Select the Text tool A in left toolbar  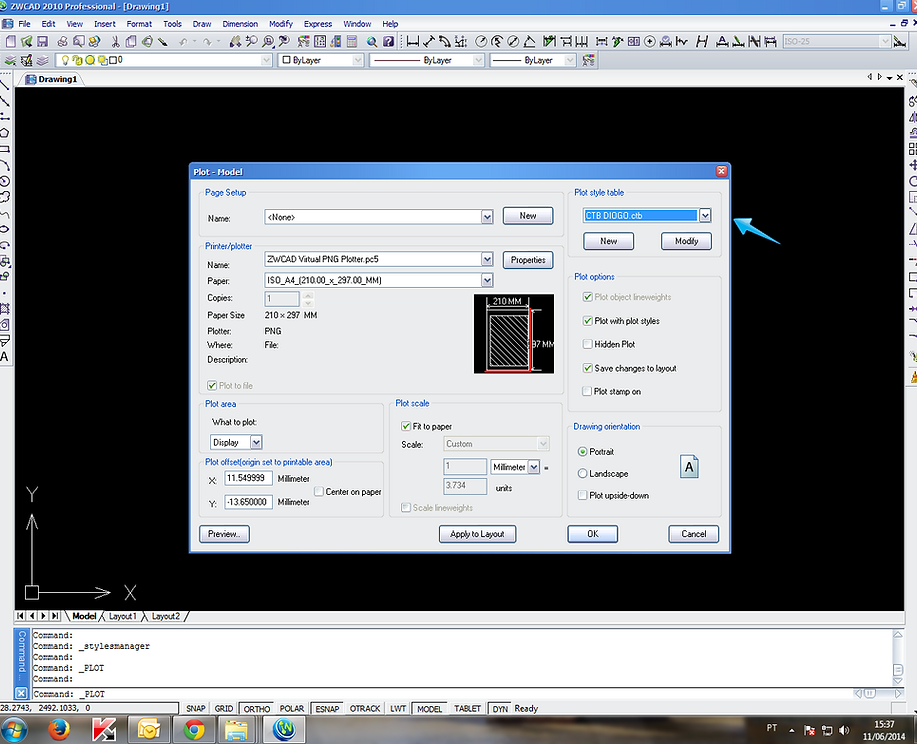click(x=5, y=357)
